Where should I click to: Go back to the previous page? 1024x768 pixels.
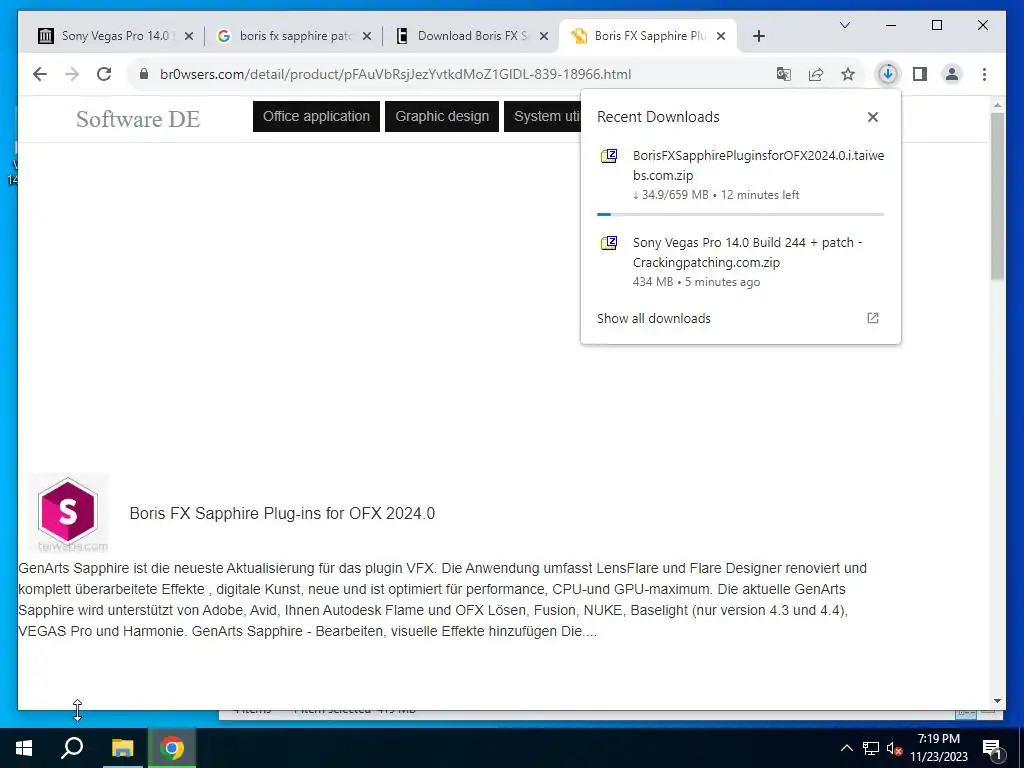pos(40,74)
